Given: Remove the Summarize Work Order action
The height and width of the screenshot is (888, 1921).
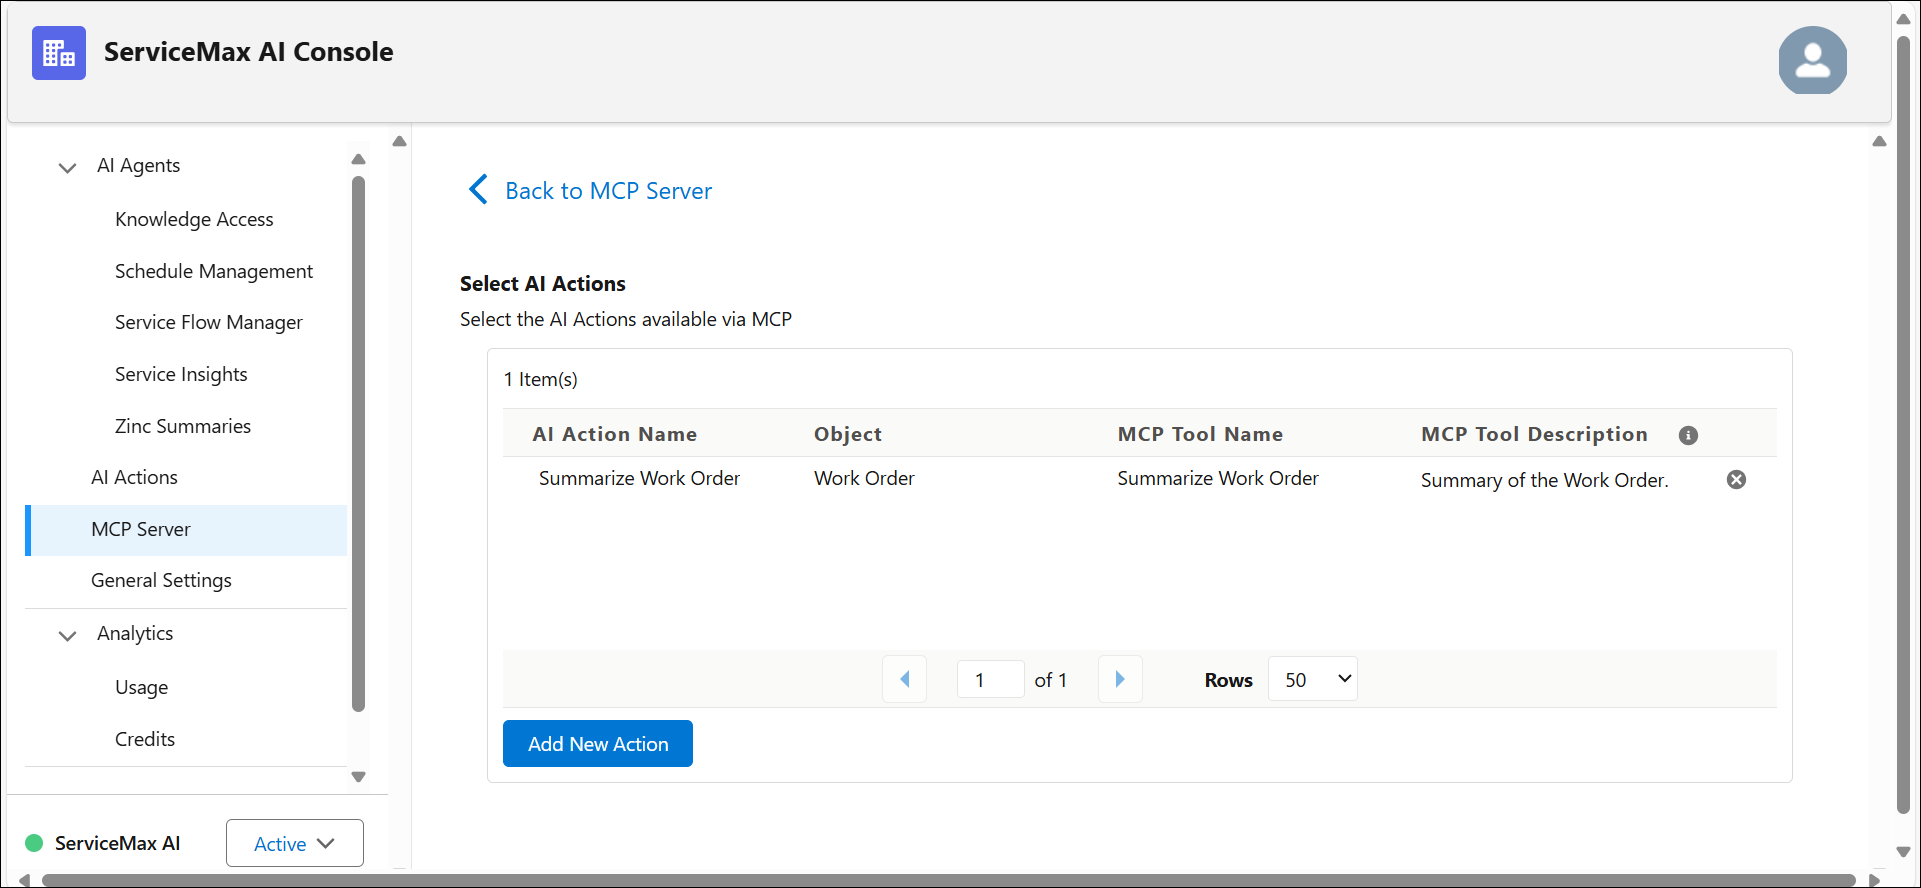Looking at the screenshot, I should coord(1737,480).
